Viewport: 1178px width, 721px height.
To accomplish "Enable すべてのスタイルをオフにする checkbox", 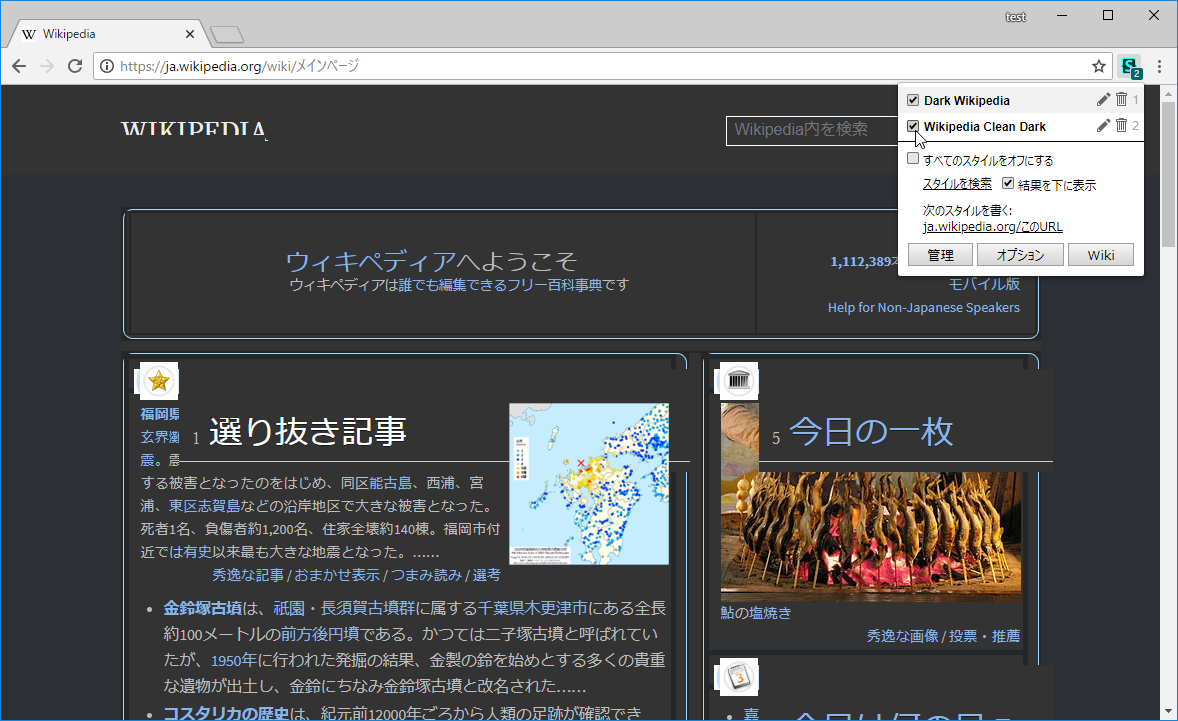I will (x=913, y=159).
